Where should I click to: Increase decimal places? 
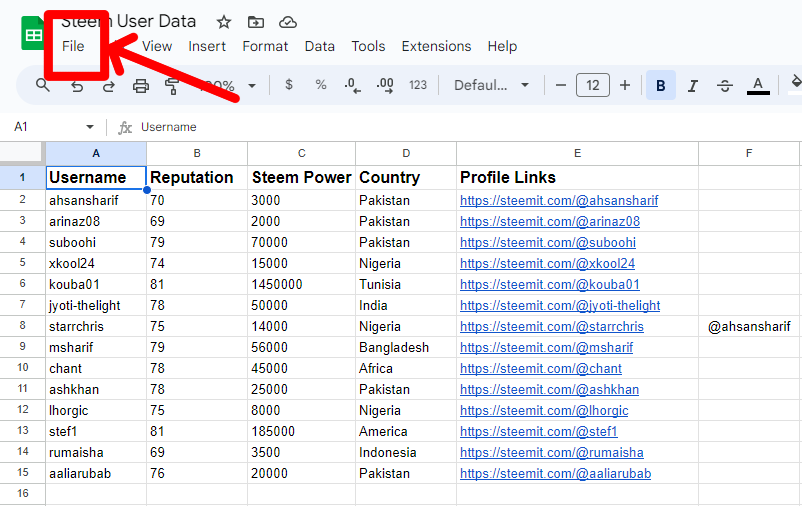(x=385, y=85)
